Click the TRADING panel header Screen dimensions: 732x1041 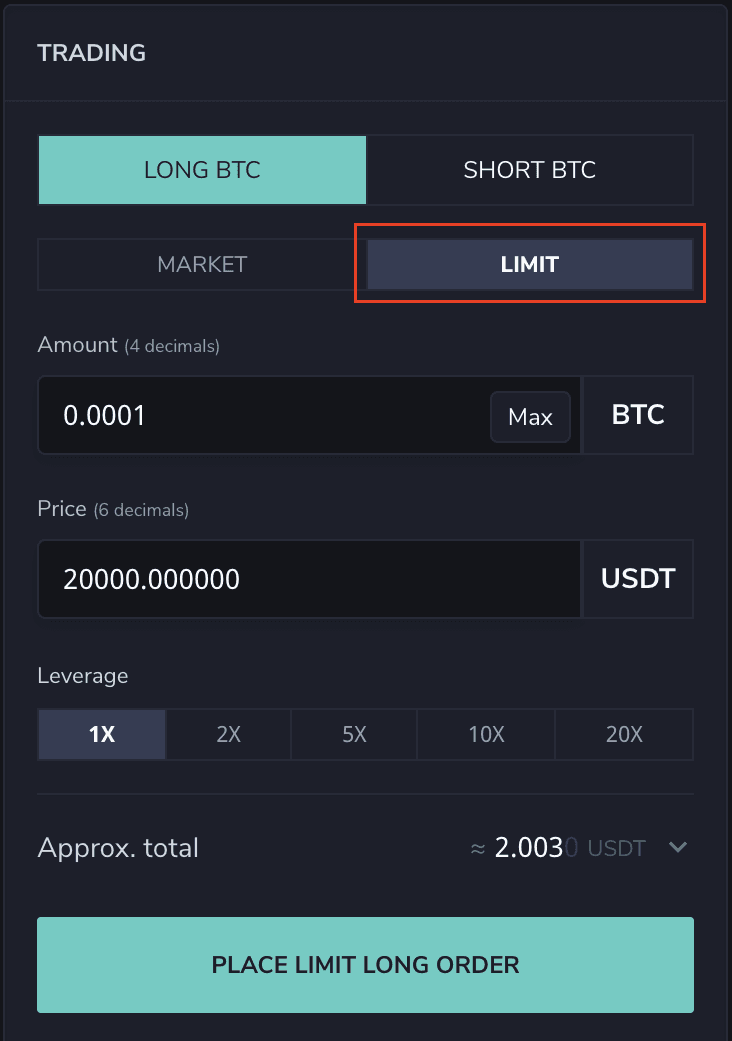pos(92,53)
